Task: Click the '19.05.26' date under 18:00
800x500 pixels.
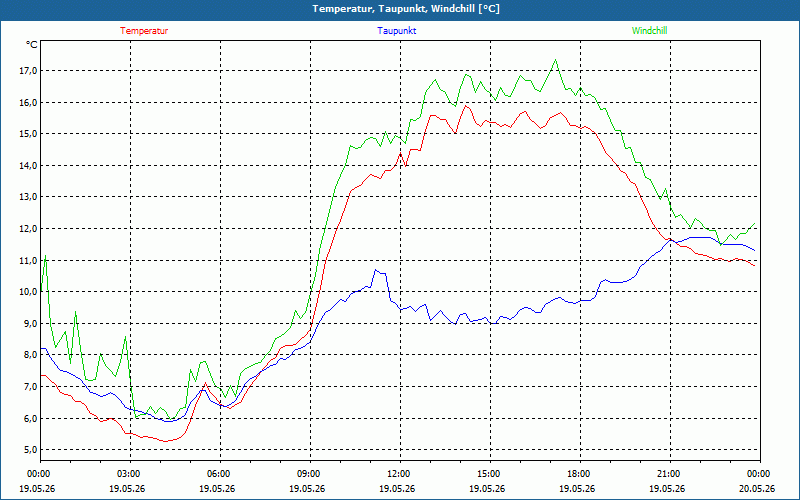Action: 578,489
